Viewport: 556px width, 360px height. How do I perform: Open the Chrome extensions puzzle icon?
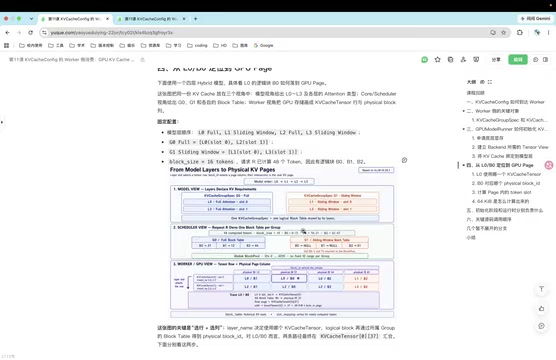tap(520, 33)
